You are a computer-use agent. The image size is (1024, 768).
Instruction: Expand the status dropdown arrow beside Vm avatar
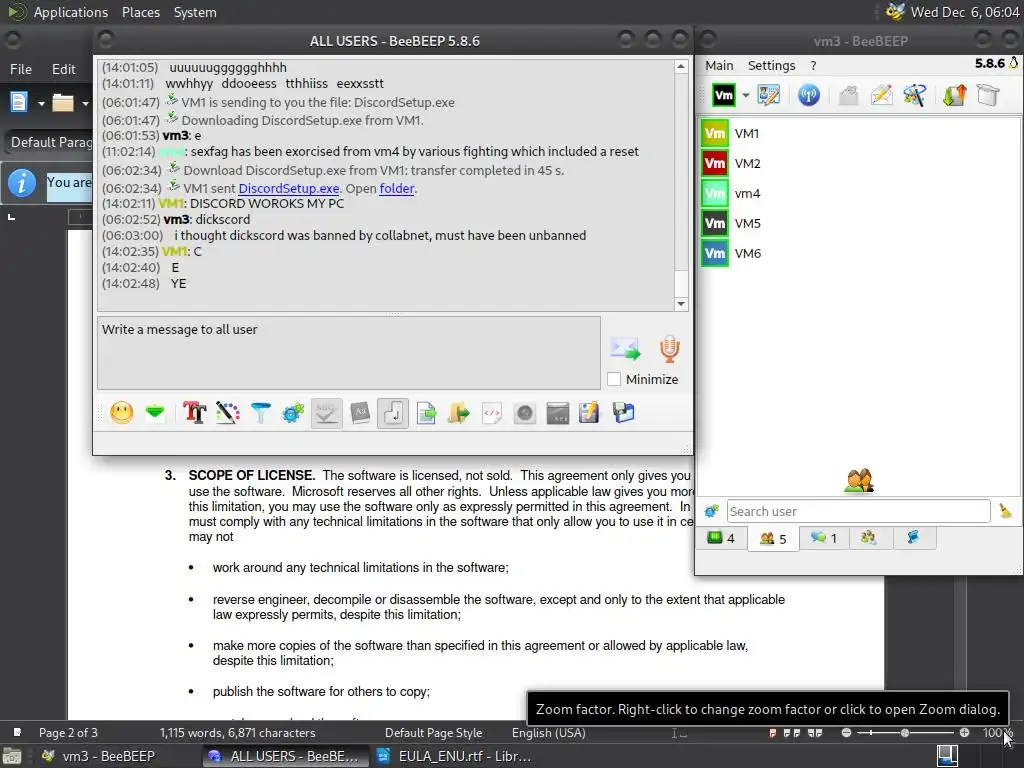coord(745,95)
